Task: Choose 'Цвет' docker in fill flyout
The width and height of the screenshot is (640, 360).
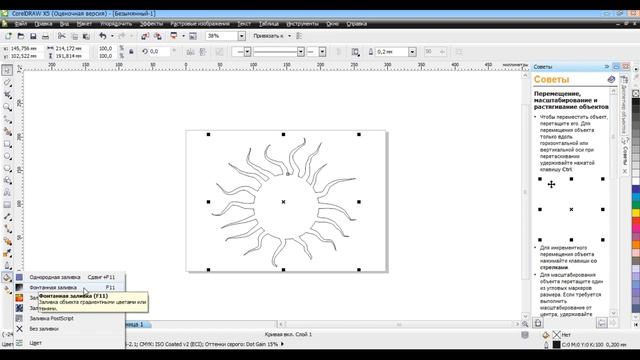Action: pyautogui.click(x=70, y=343)
